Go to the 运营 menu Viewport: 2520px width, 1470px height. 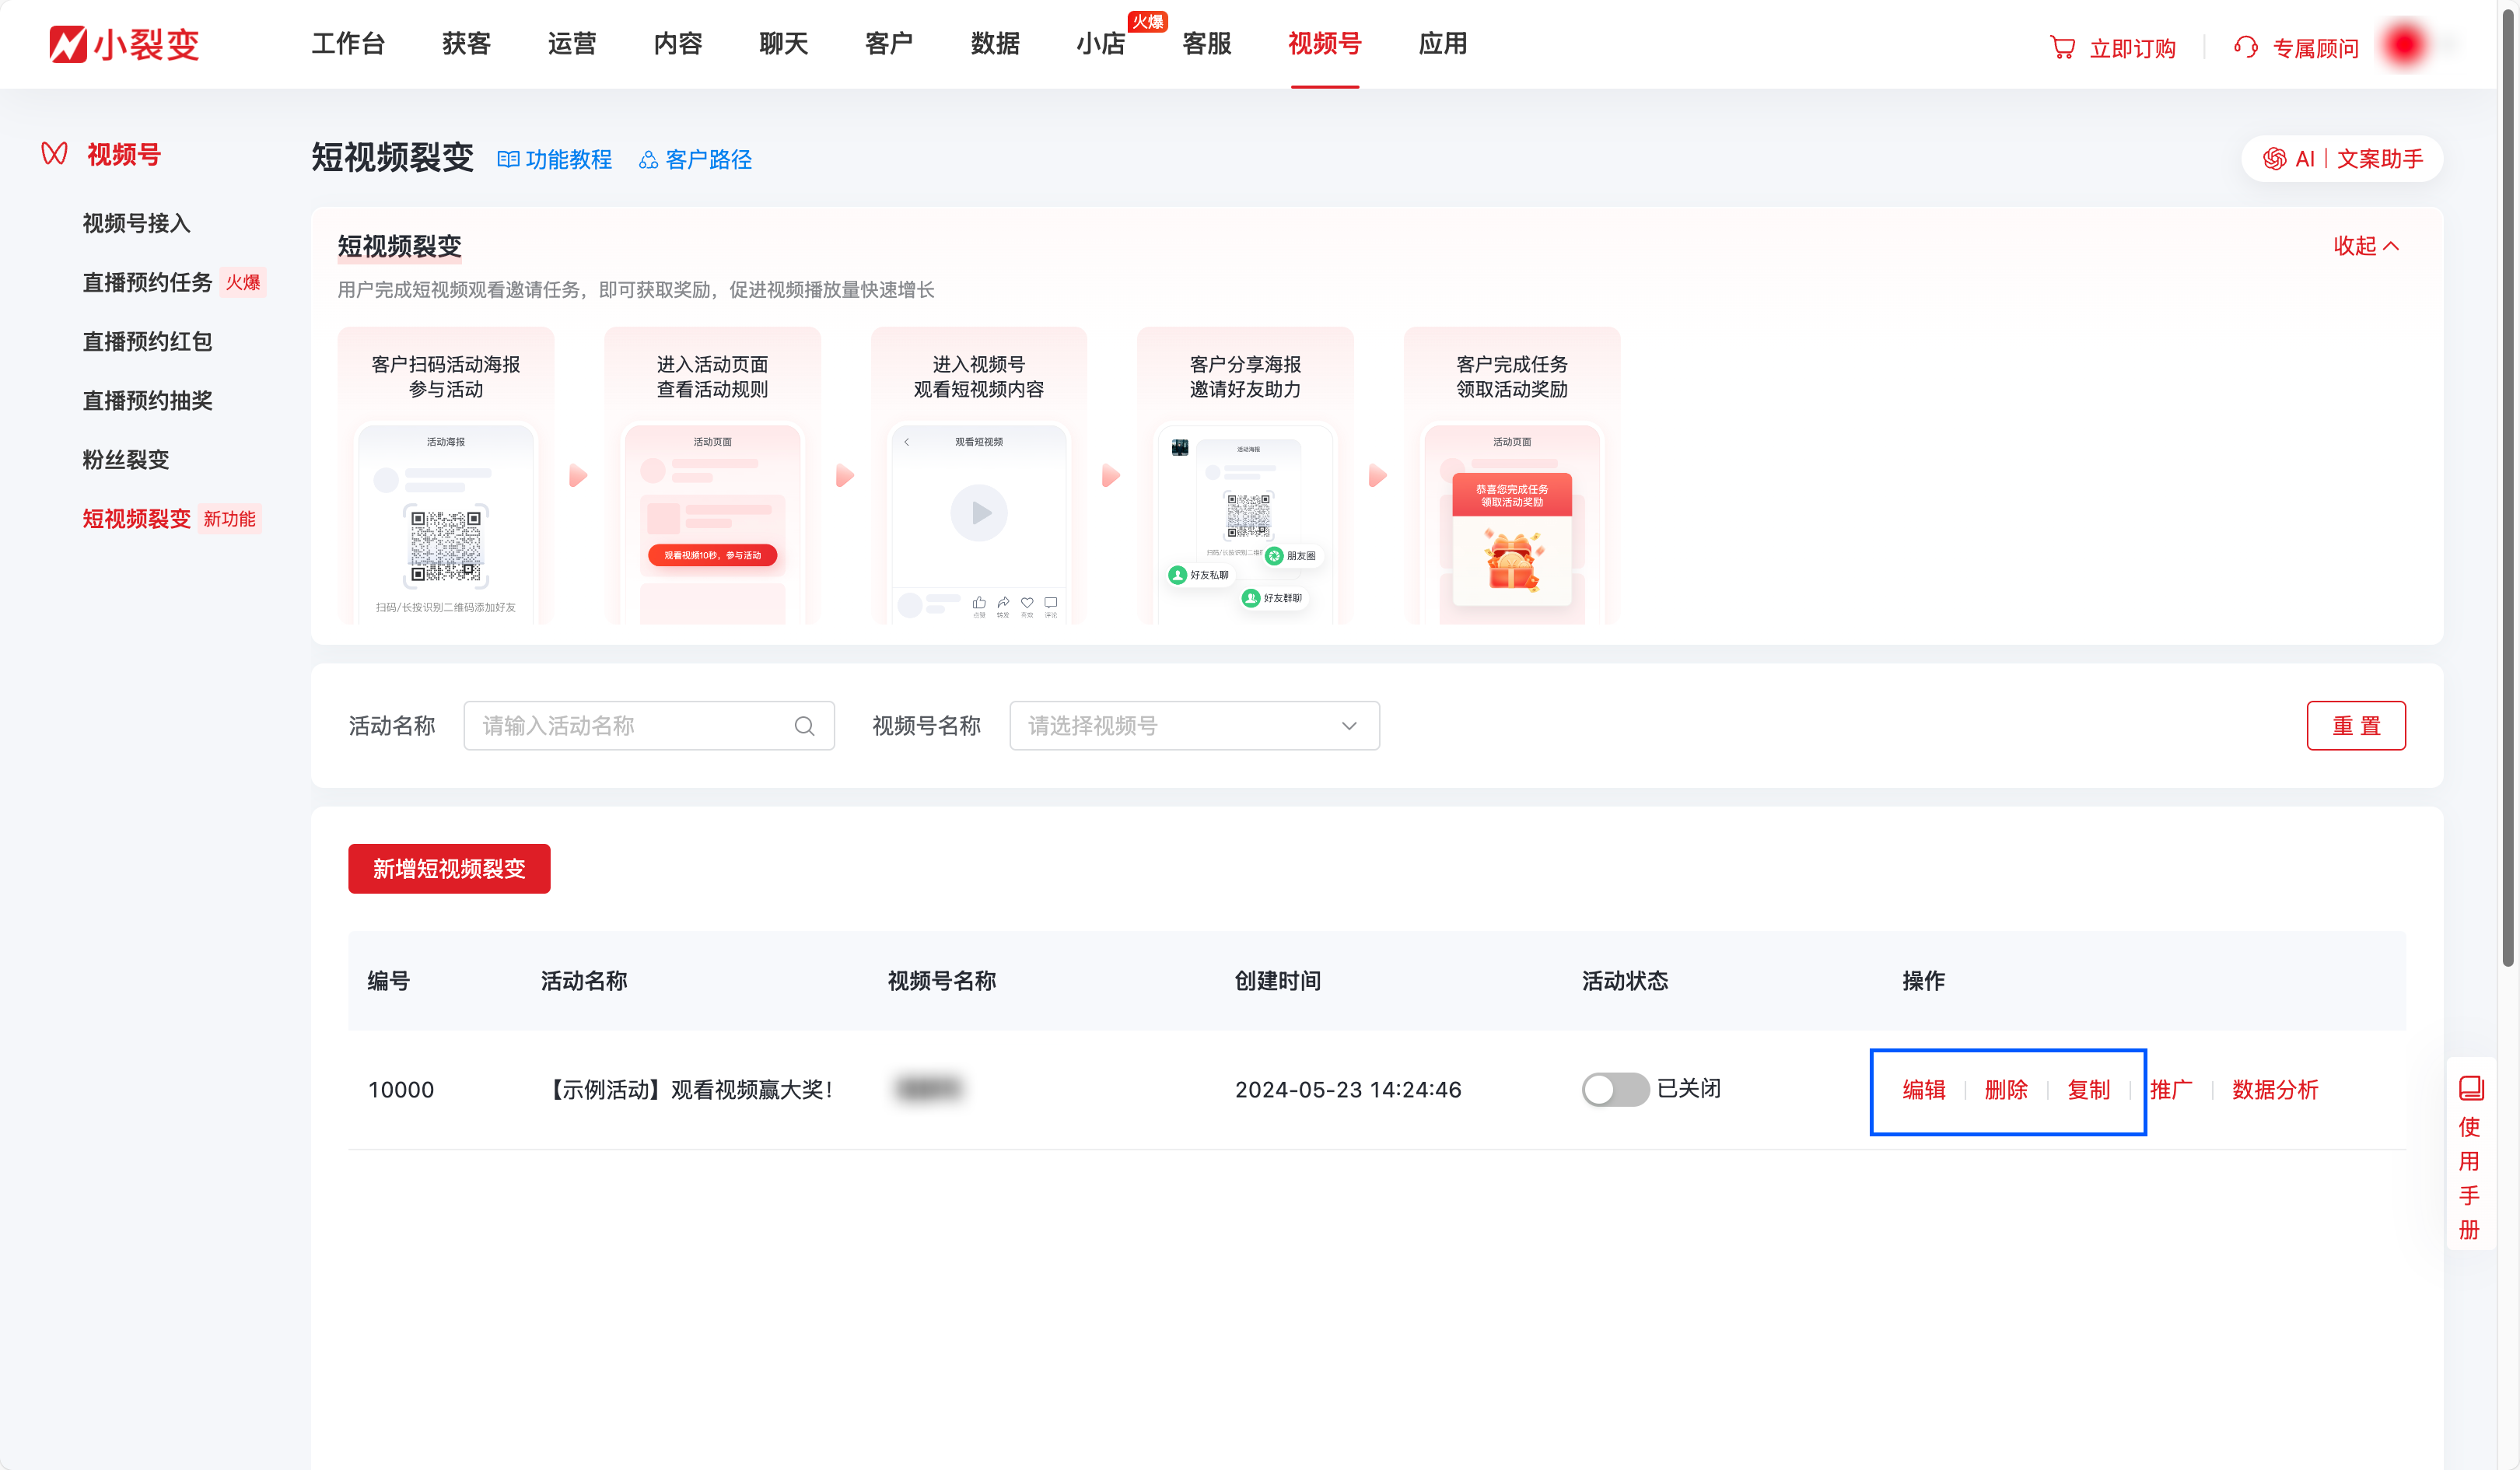(572, 44)
